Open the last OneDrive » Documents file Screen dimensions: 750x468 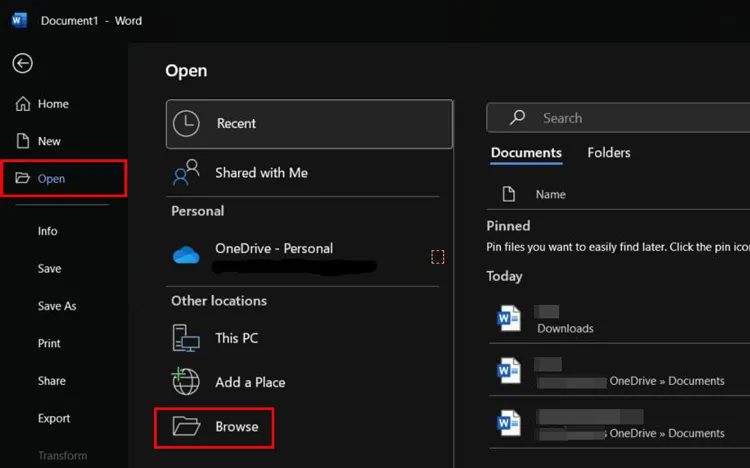(619, 423)
